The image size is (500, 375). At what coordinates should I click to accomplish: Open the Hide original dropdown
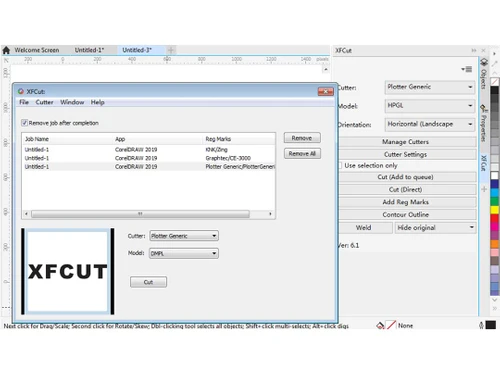pyautogui.click(x=435, y=228)
